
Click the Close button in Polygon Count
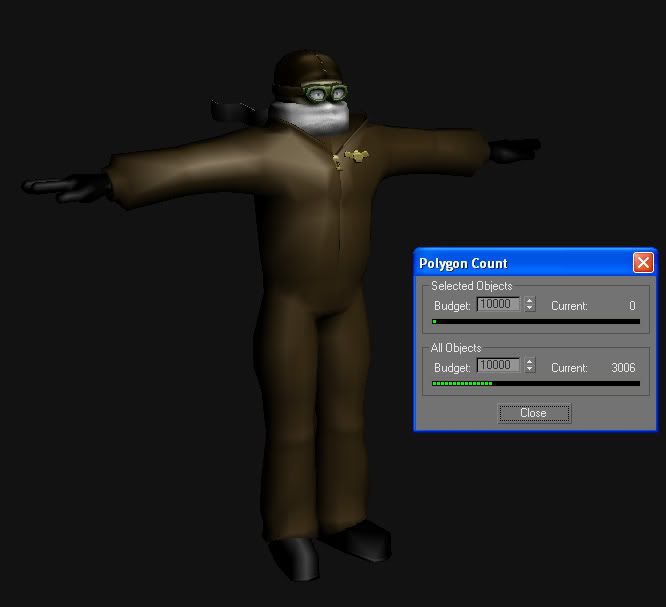[x=534, y=413]
